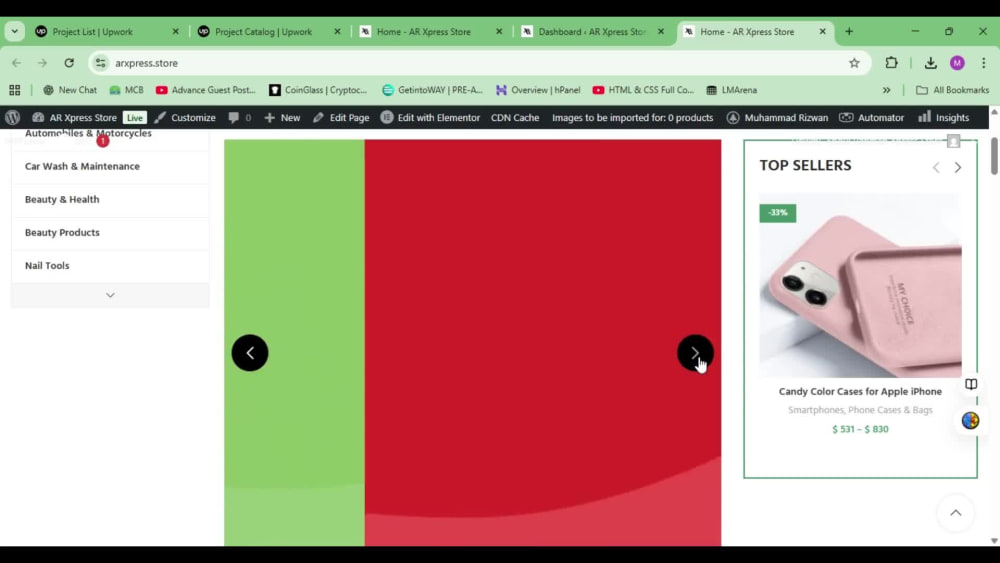This screenshot has width=1000, height=563.
Task: Go to the next banner slide
Action: pos(695,353)
